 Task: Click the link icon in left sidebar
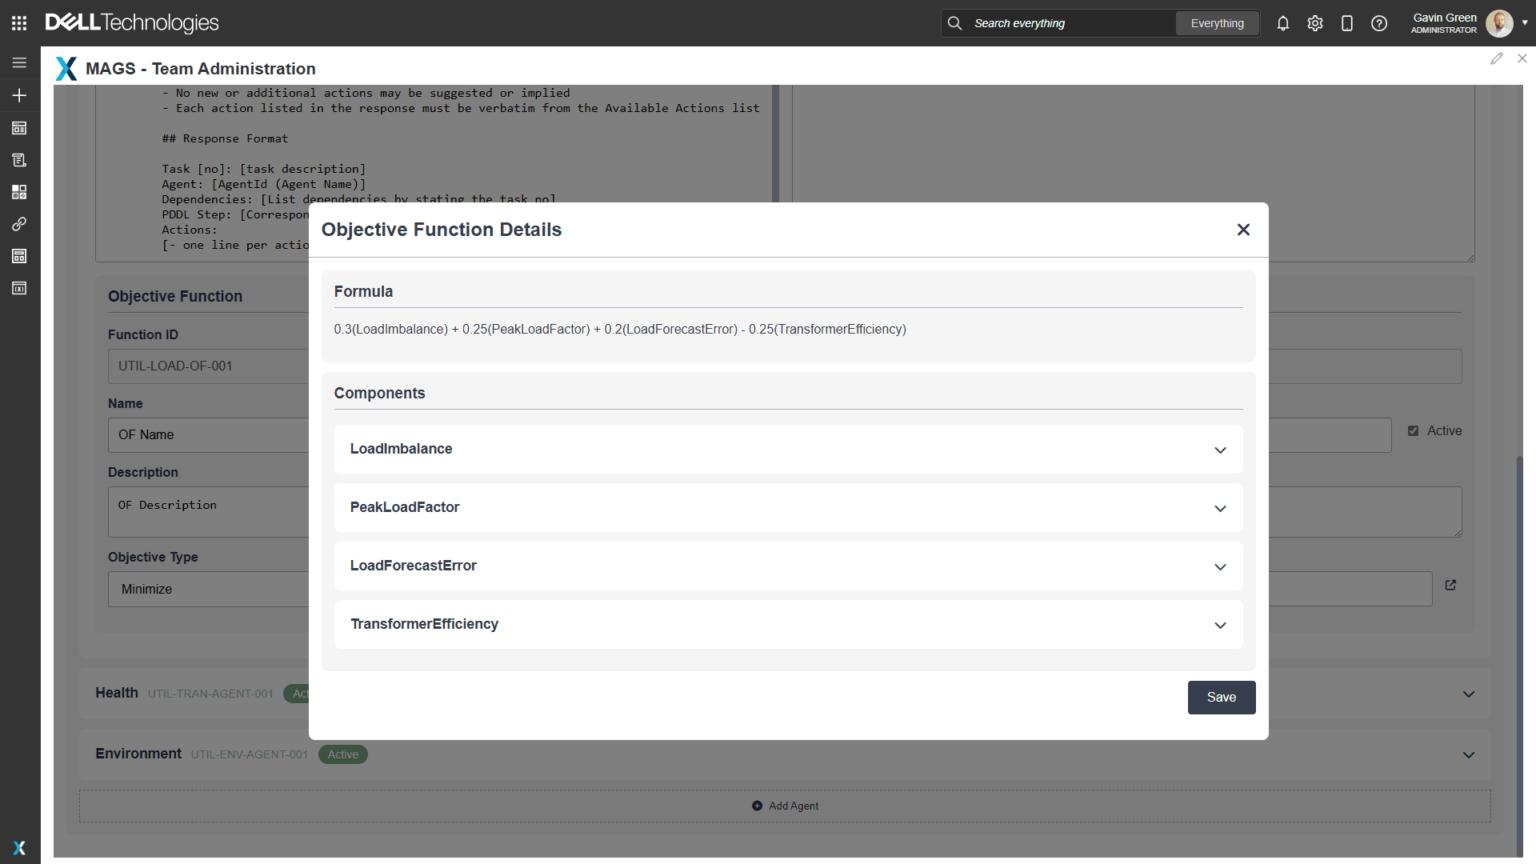19,224
